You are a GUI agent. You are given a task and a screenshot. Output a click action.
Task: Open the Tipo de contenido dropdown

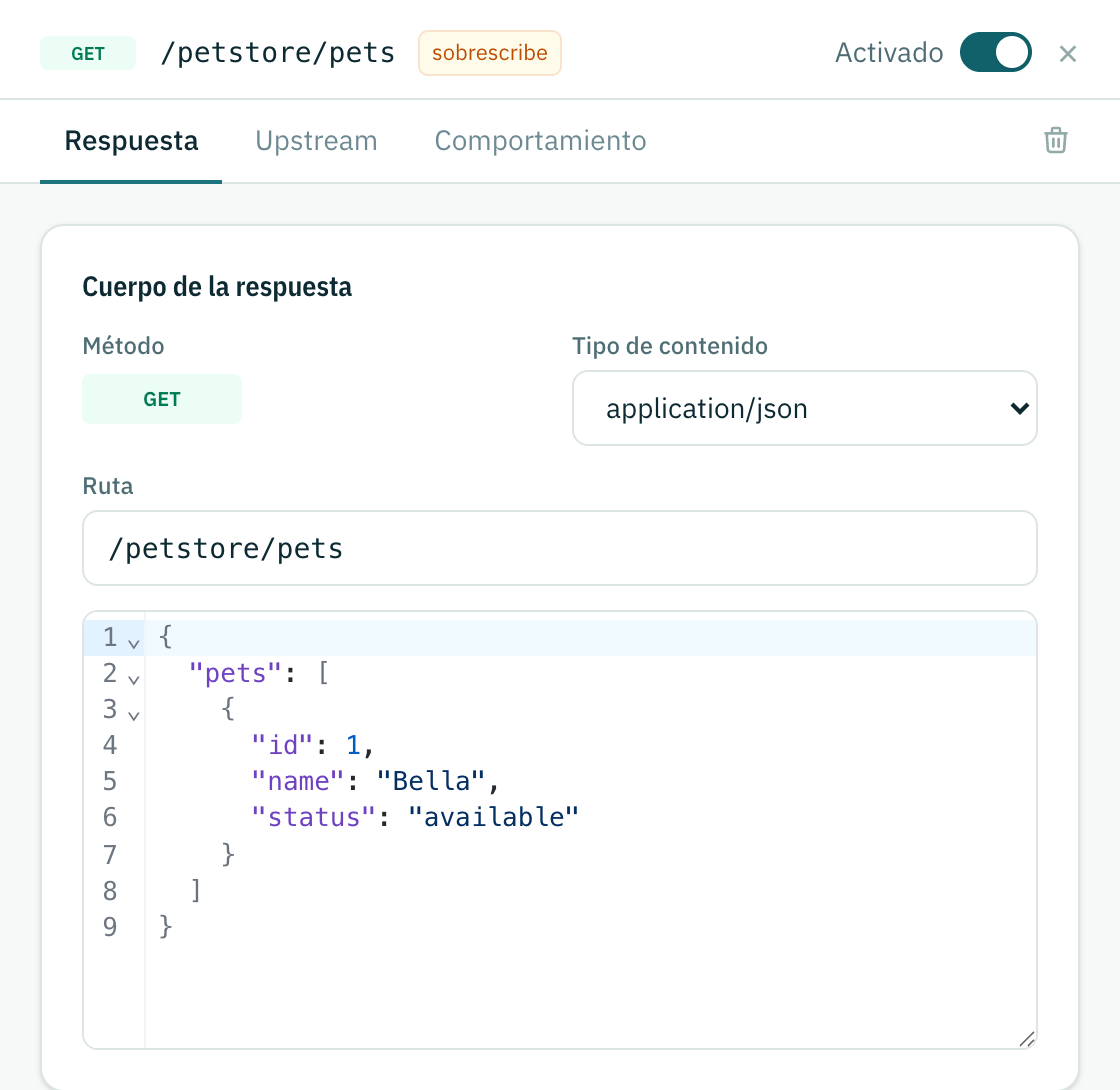[x=804, y=408]
